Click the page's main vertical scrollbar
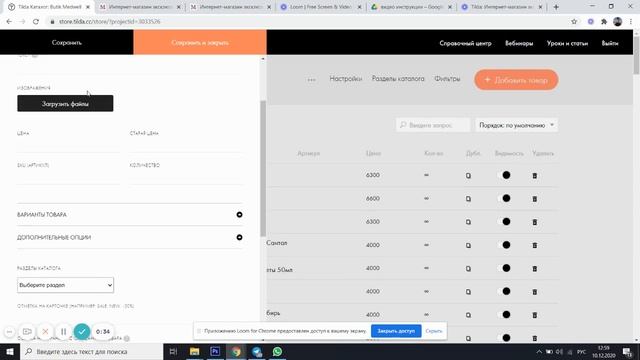The width and height of the screenshot is (640, 360). click(636, 56)
